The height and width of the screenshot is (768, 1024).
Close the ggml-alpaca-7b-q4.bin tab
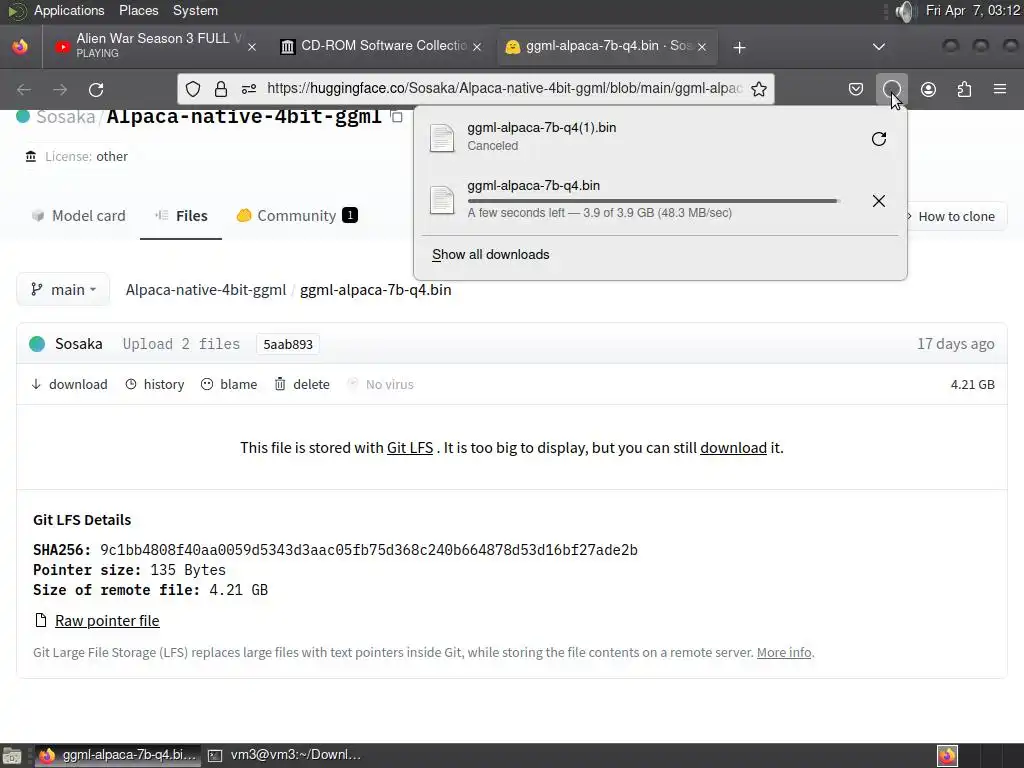[702, 47]
